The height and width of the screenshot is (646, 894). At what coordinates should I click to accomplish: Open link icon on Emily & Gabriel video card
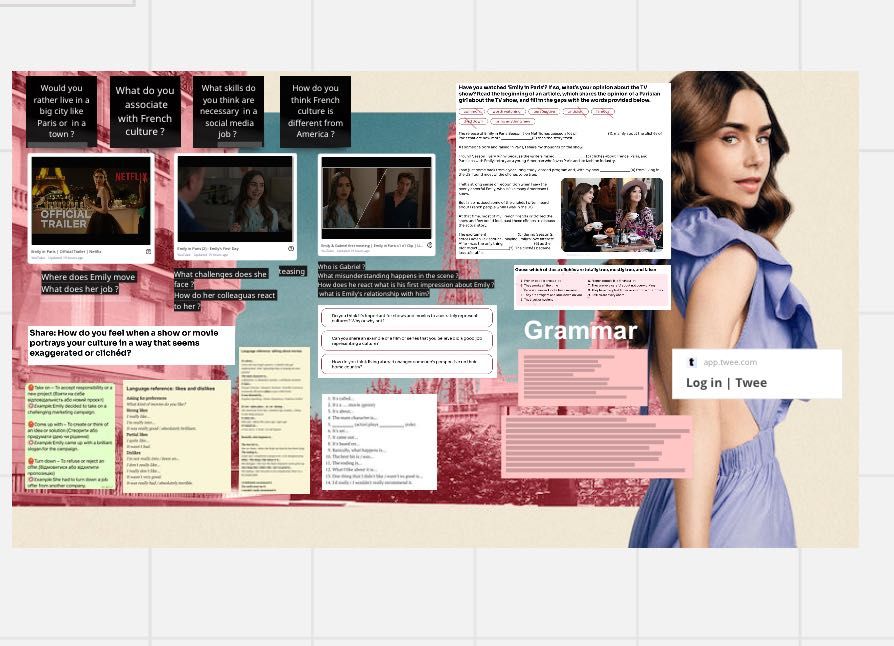(x=429, y=245)
